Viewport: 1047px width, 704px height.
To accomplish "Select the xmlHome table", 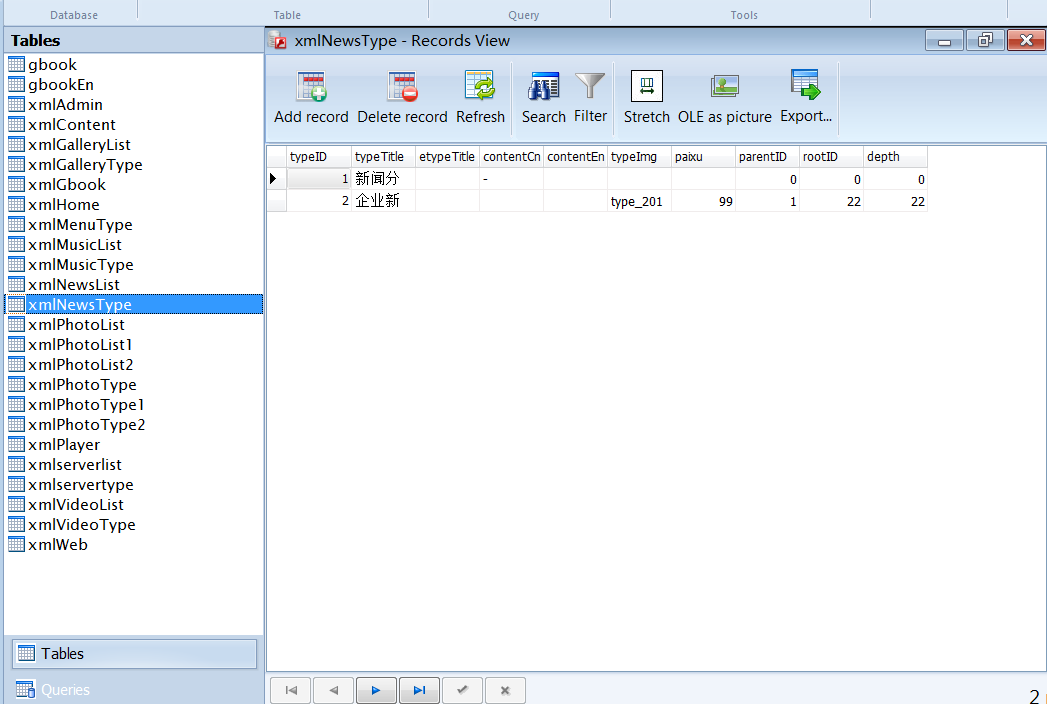I will (63, 205).
